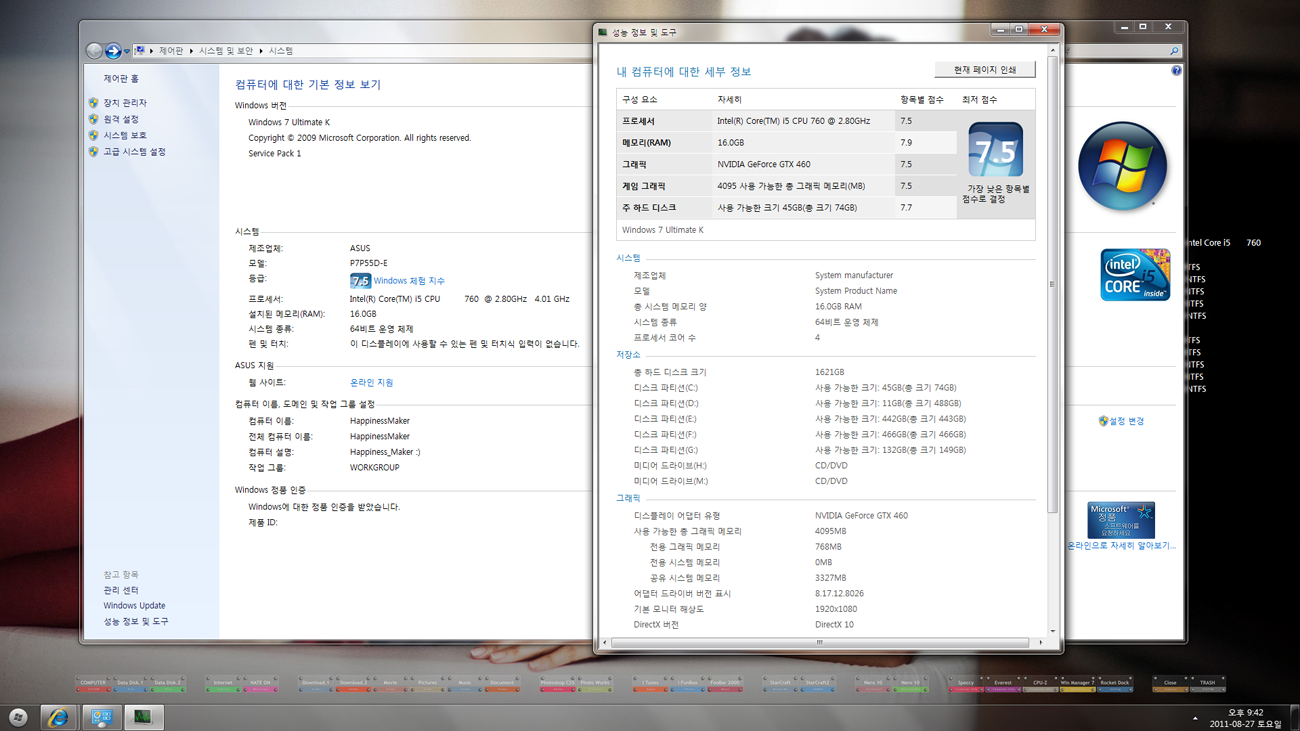The height and width of the screenshot is (731, 1300).
Task: Open the Document folder dock item
Action: (x=502, y=685)
